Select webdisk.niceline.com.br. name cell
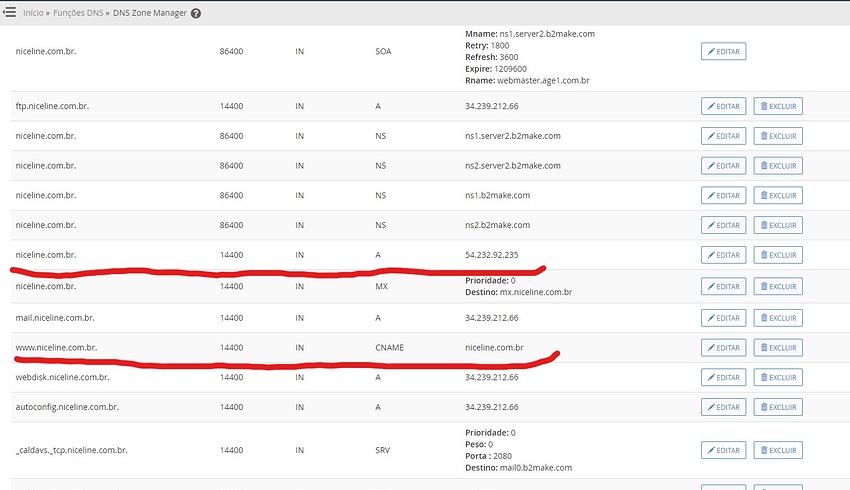The height and width of the screenshot is (490, 850). coord(62,378)
